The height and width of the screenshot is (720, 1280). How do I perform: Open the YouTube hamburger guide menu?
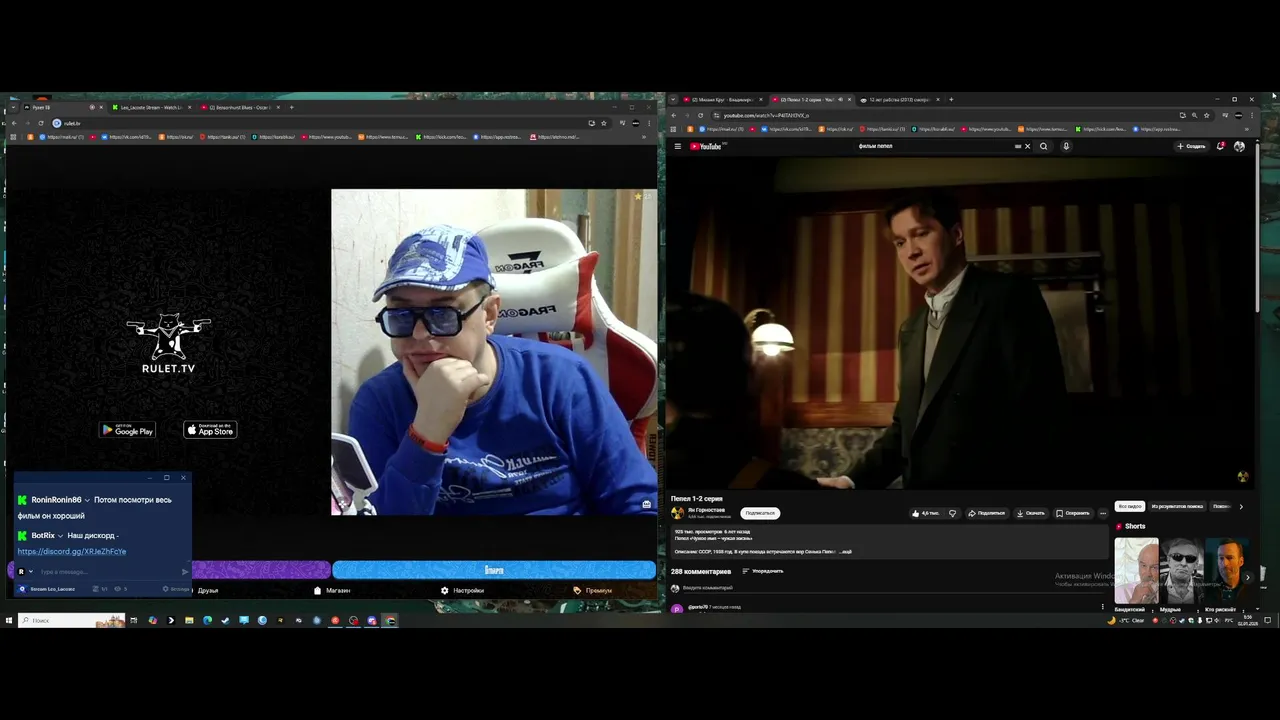coord(678,146)
